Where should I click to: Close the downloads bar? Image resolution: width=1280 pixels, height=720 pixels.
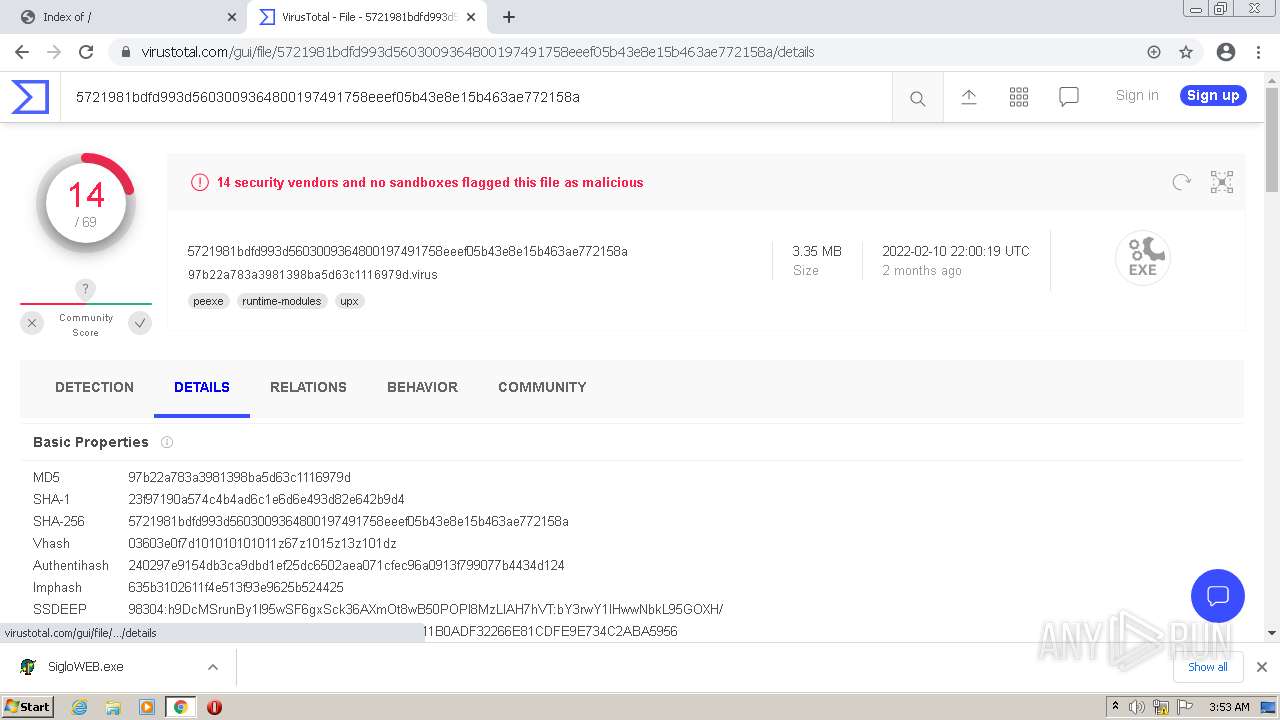pyautogui.click(x=1261, y=667)
